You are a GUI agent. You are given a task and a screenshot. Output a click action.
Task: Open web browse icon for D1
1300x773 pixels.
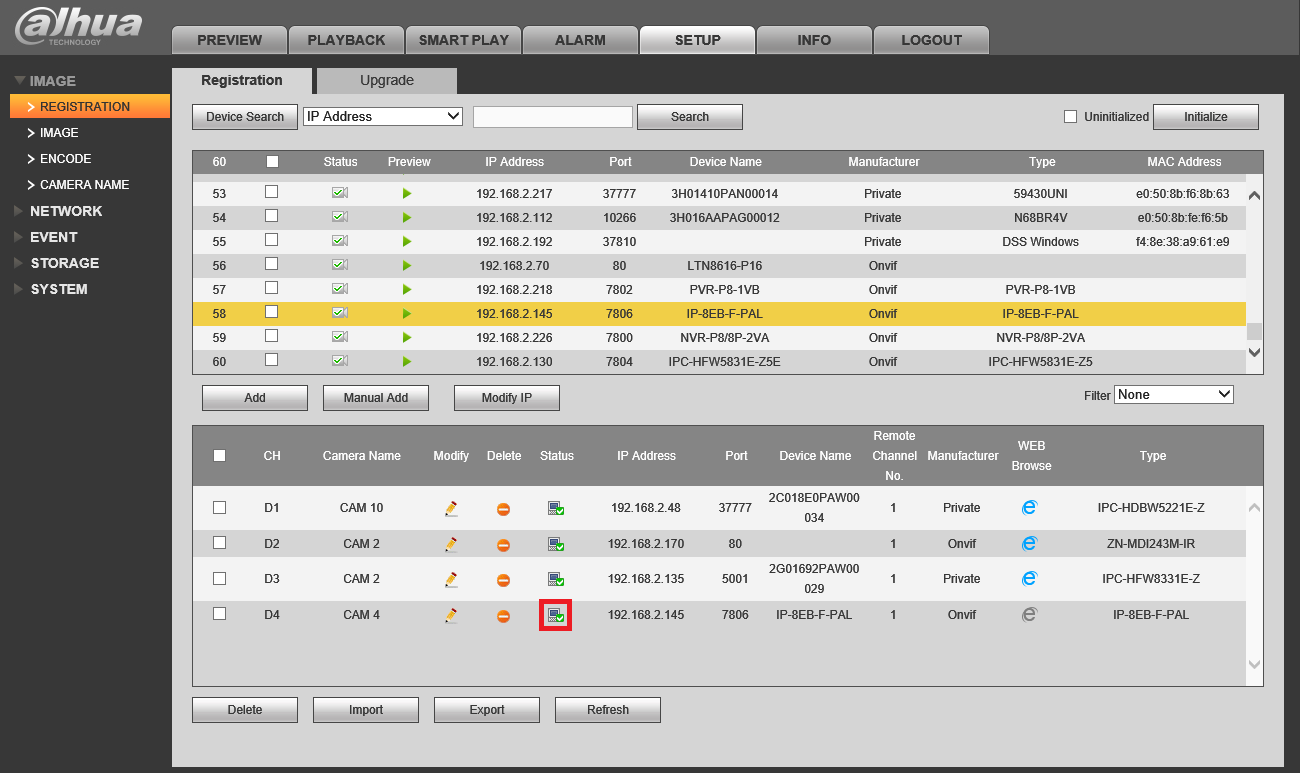coord(1029,508)
